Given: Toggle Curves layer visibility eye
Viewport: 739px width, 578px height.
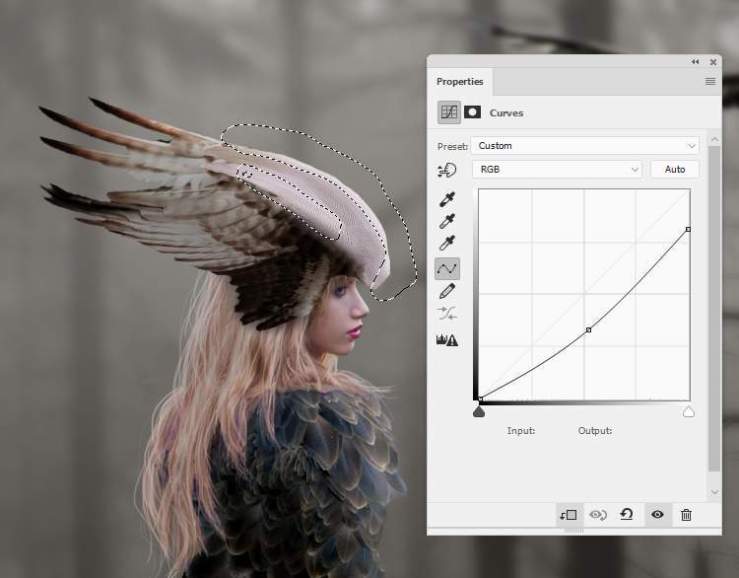Looking at the screenshot, I should [657, 514].
